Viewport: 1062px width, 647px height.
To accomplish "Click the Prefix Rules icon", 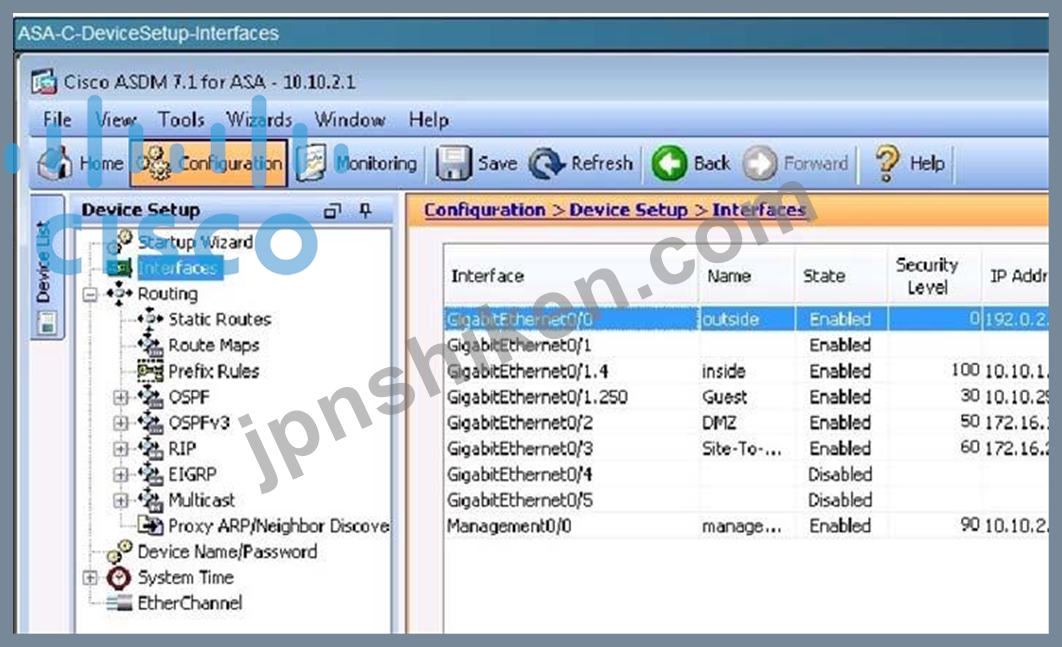I will tap(150, 371).
